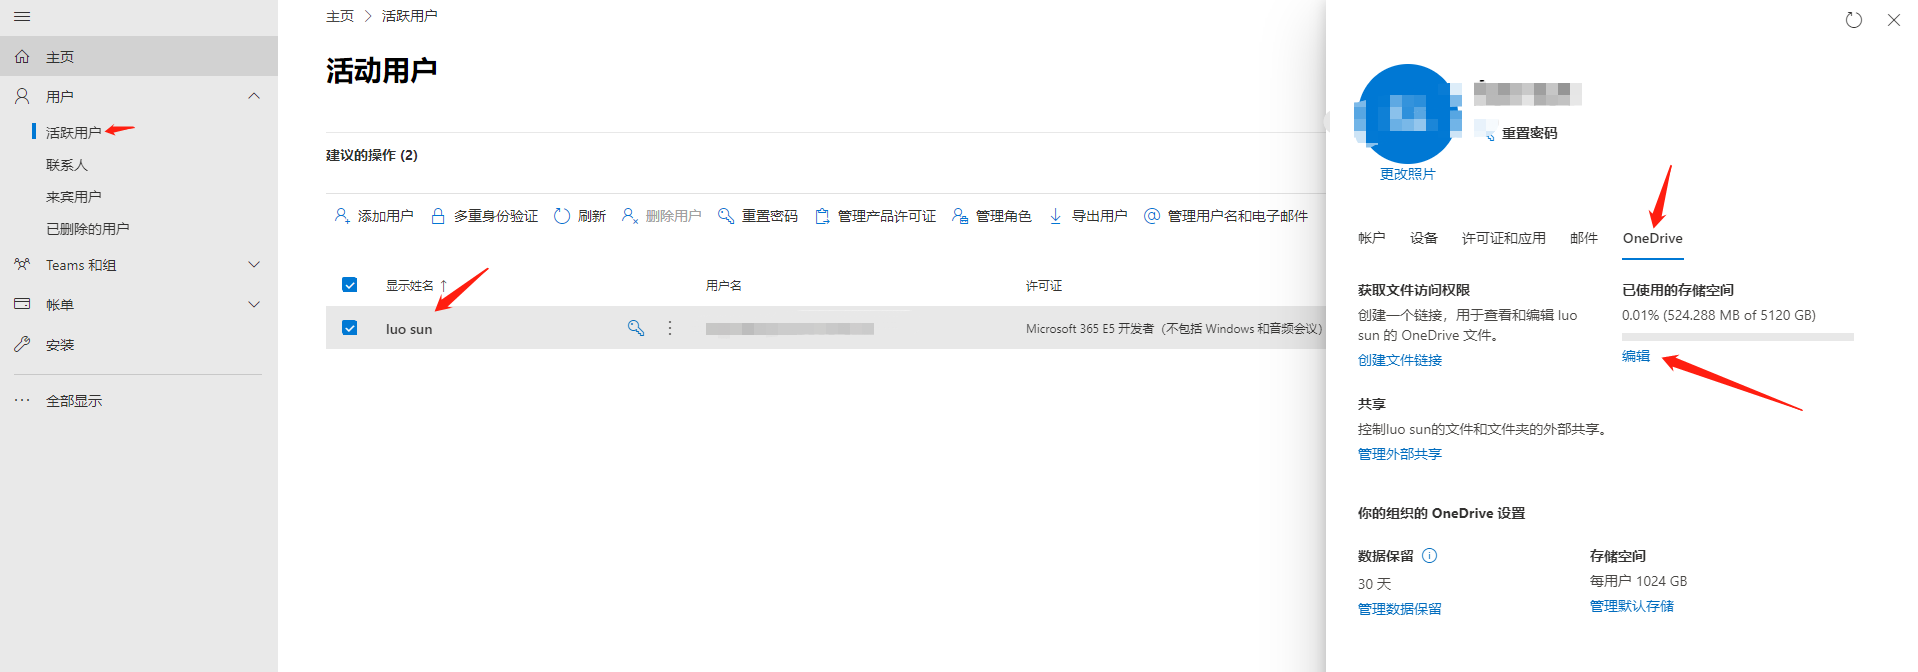The width and height of the screenshot is (1918, 672).
Task: Click the 添加用户 (add user) toolbar icon
Action: (342, 216)
